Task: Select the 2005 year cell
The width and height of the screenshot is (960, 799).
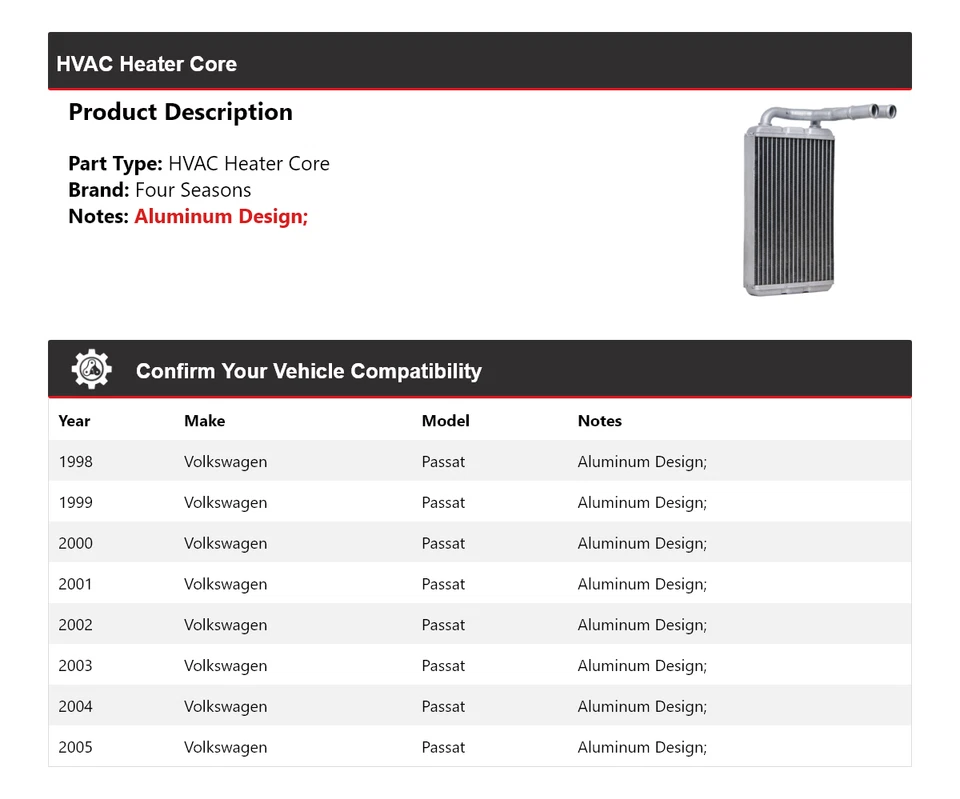Action: coord(75,748)
